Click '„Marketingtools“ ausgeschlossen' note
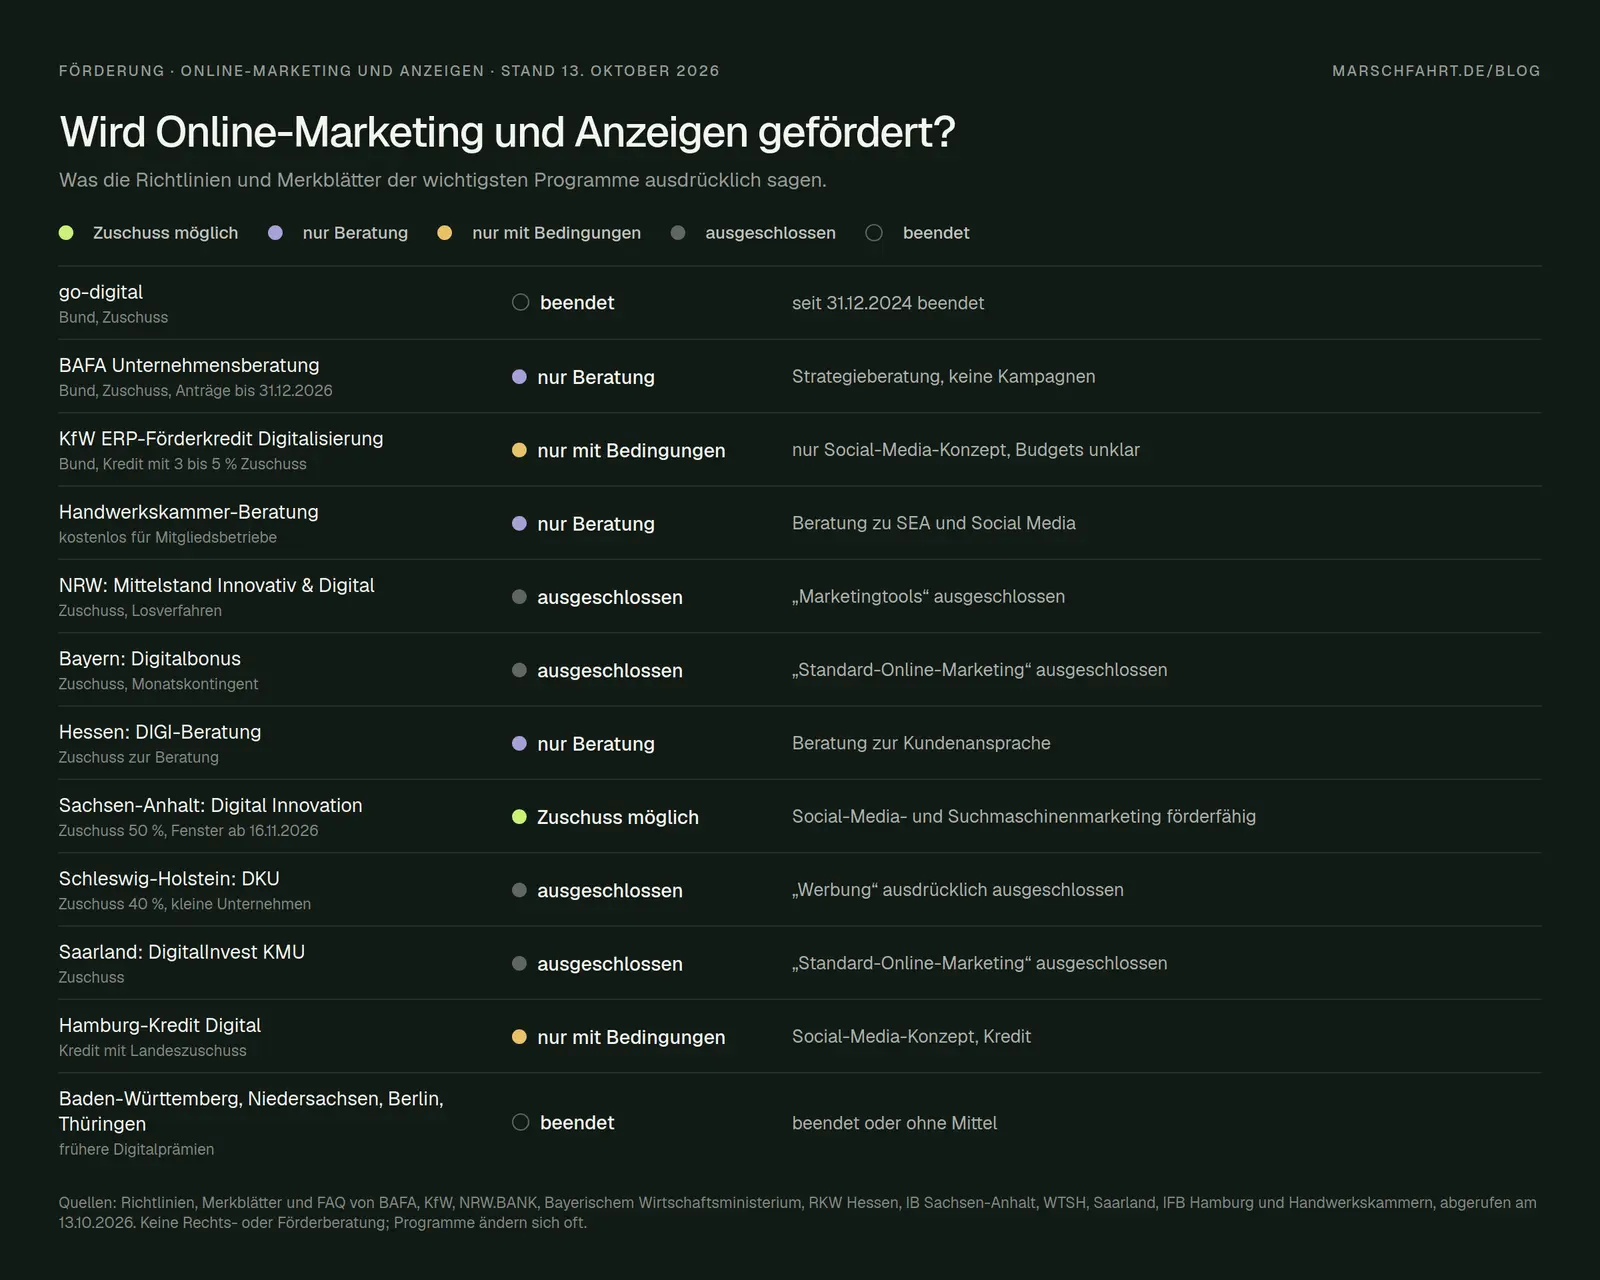 point(929,596)
